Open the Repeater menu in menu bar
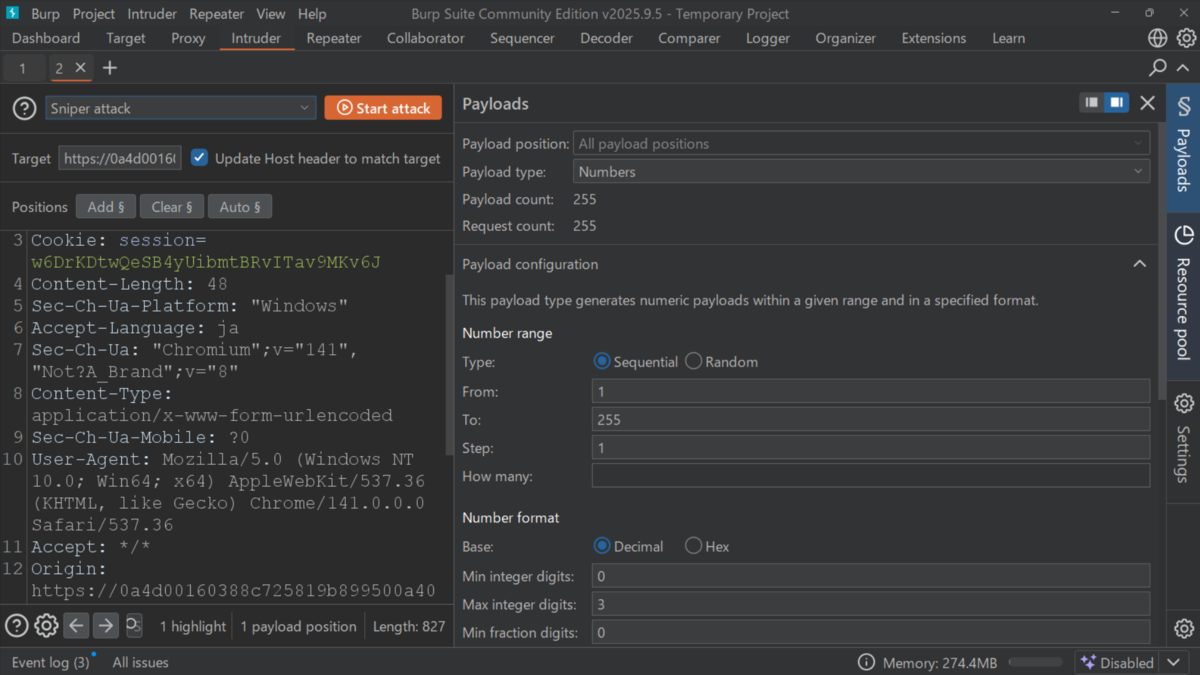The height and width of the screenshot is (675, 1200). tap(217, 14)
